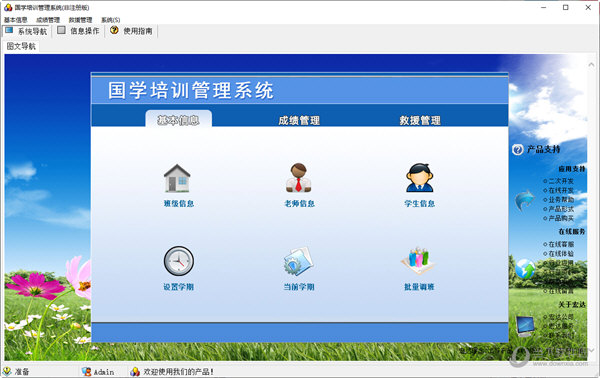This screenshot has width=600, height=378.
Task: Click the 产品支持 question mark icon
Action: pos(518,150)
